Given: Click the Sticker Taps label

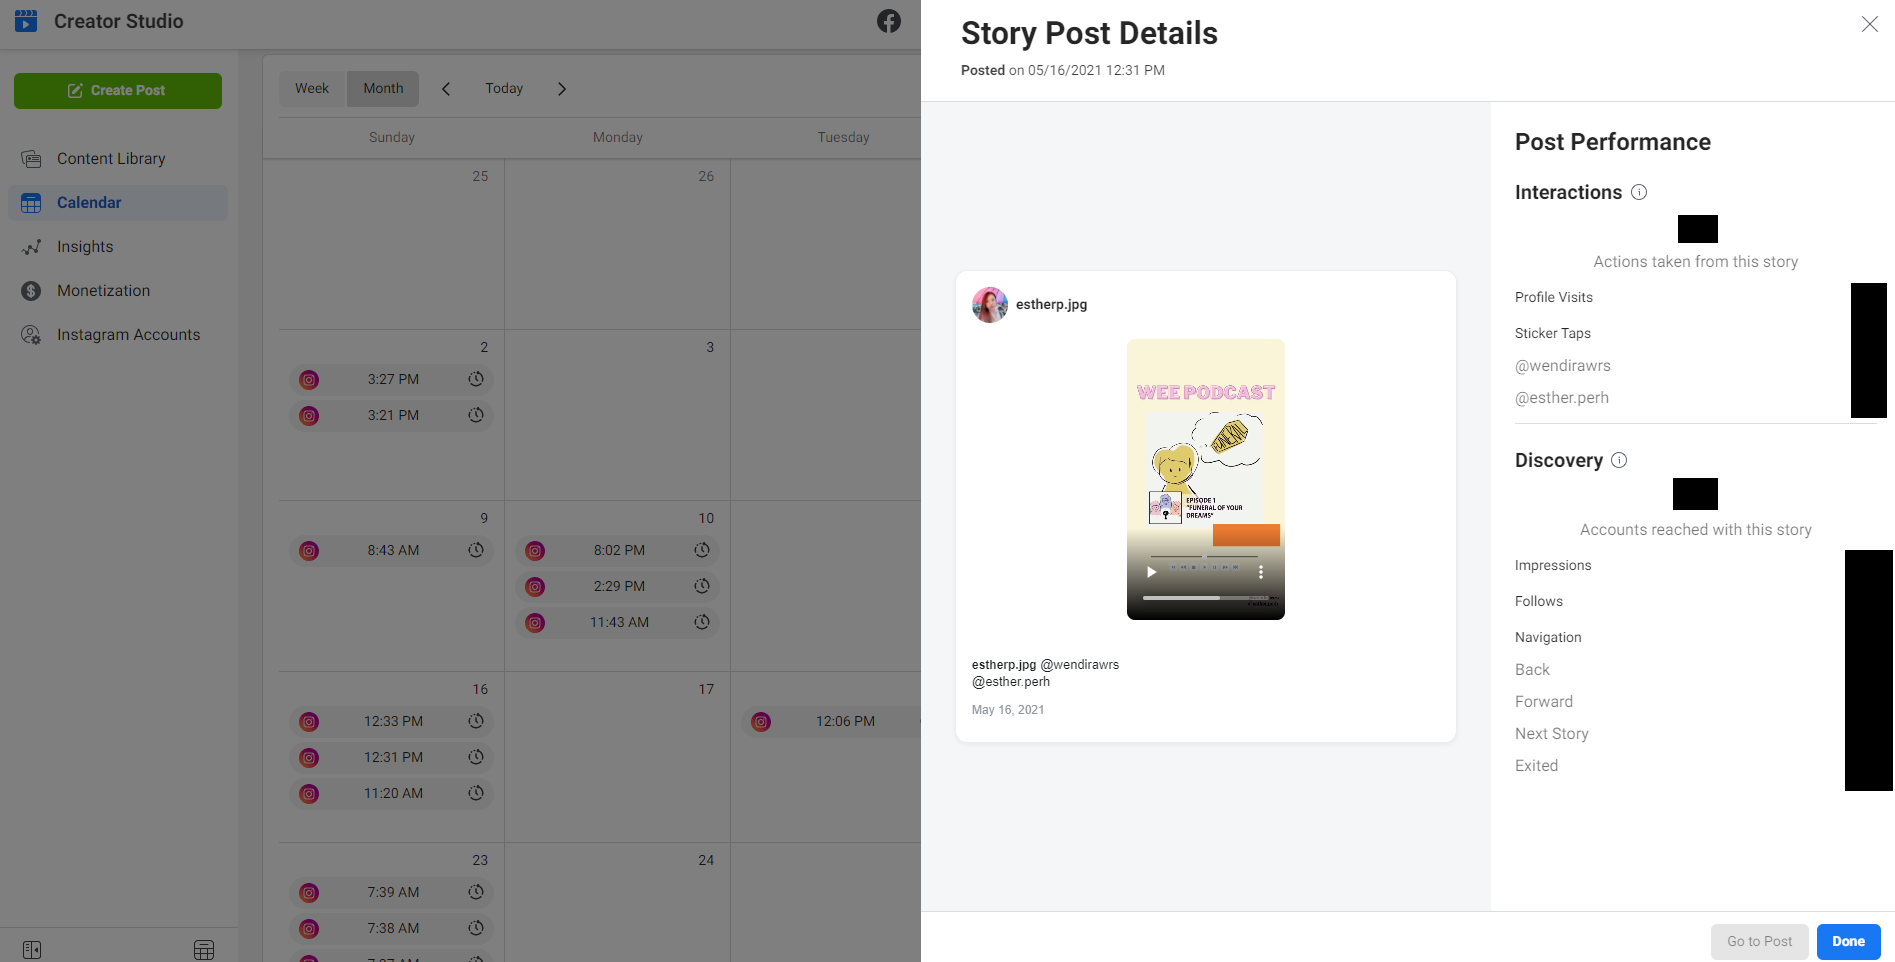Looking at the screenshot, I should tap(1552, 333).
